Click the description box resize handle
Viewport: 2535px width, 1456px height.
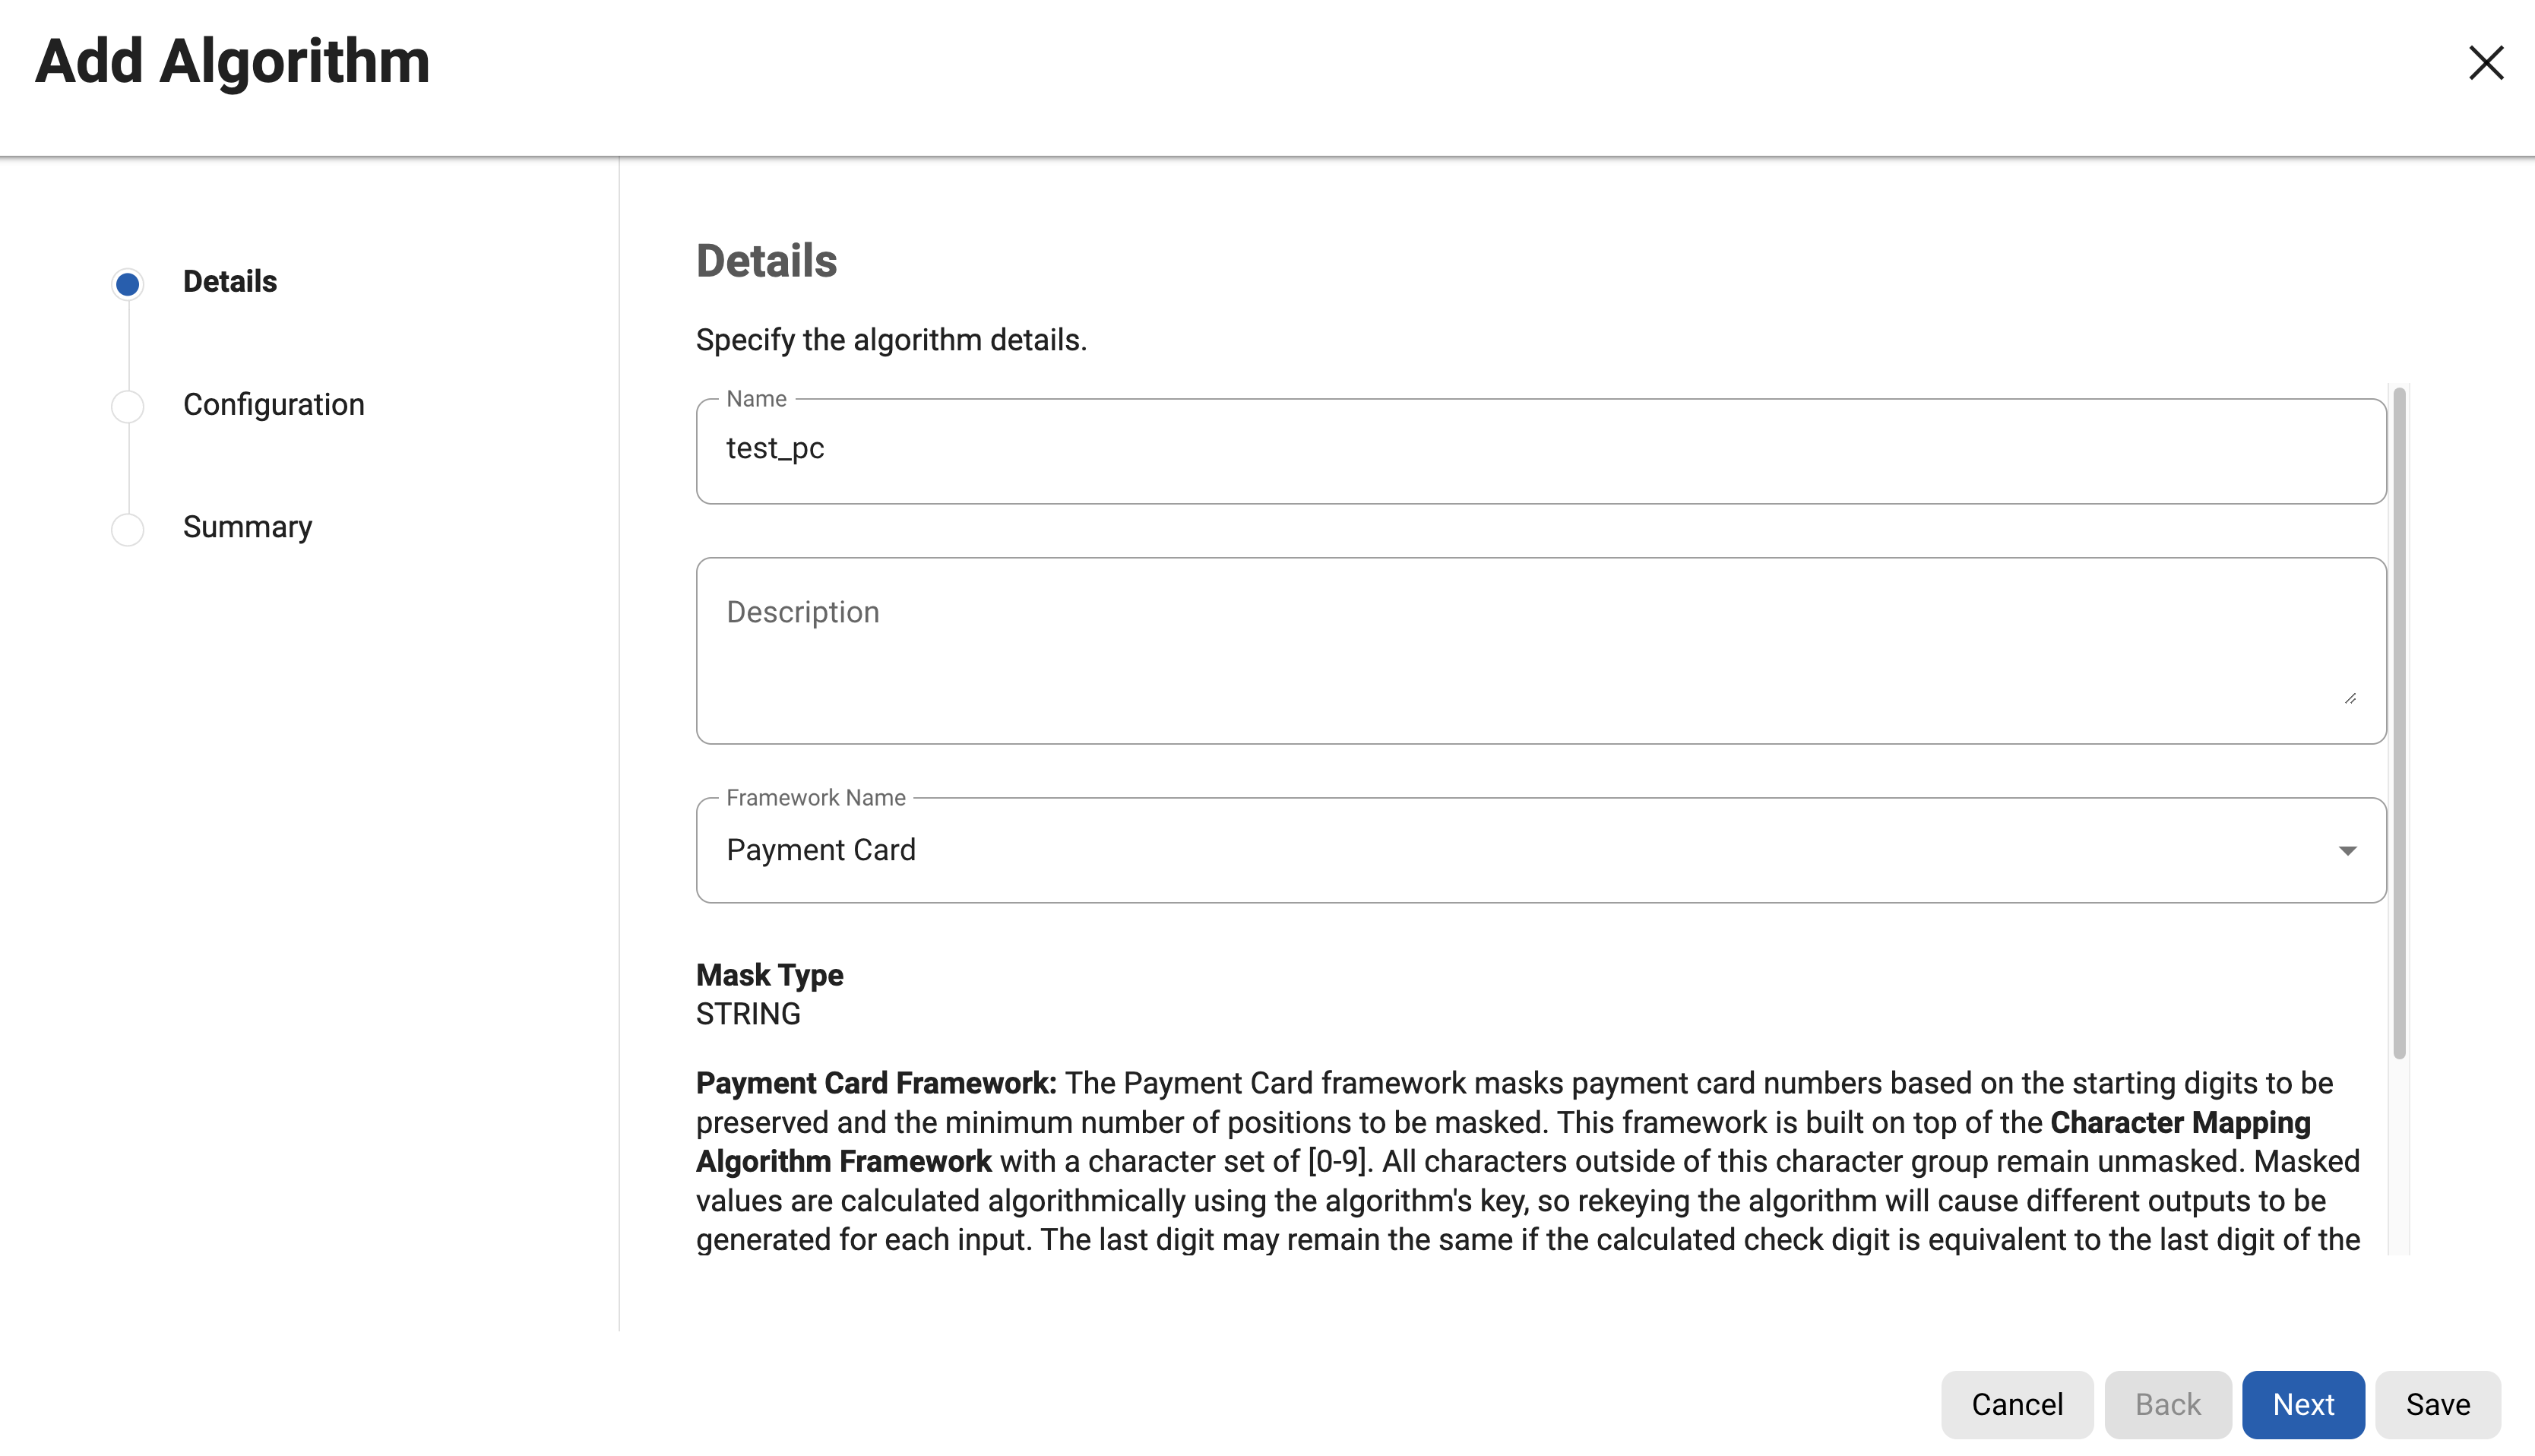coord(2352,698)
